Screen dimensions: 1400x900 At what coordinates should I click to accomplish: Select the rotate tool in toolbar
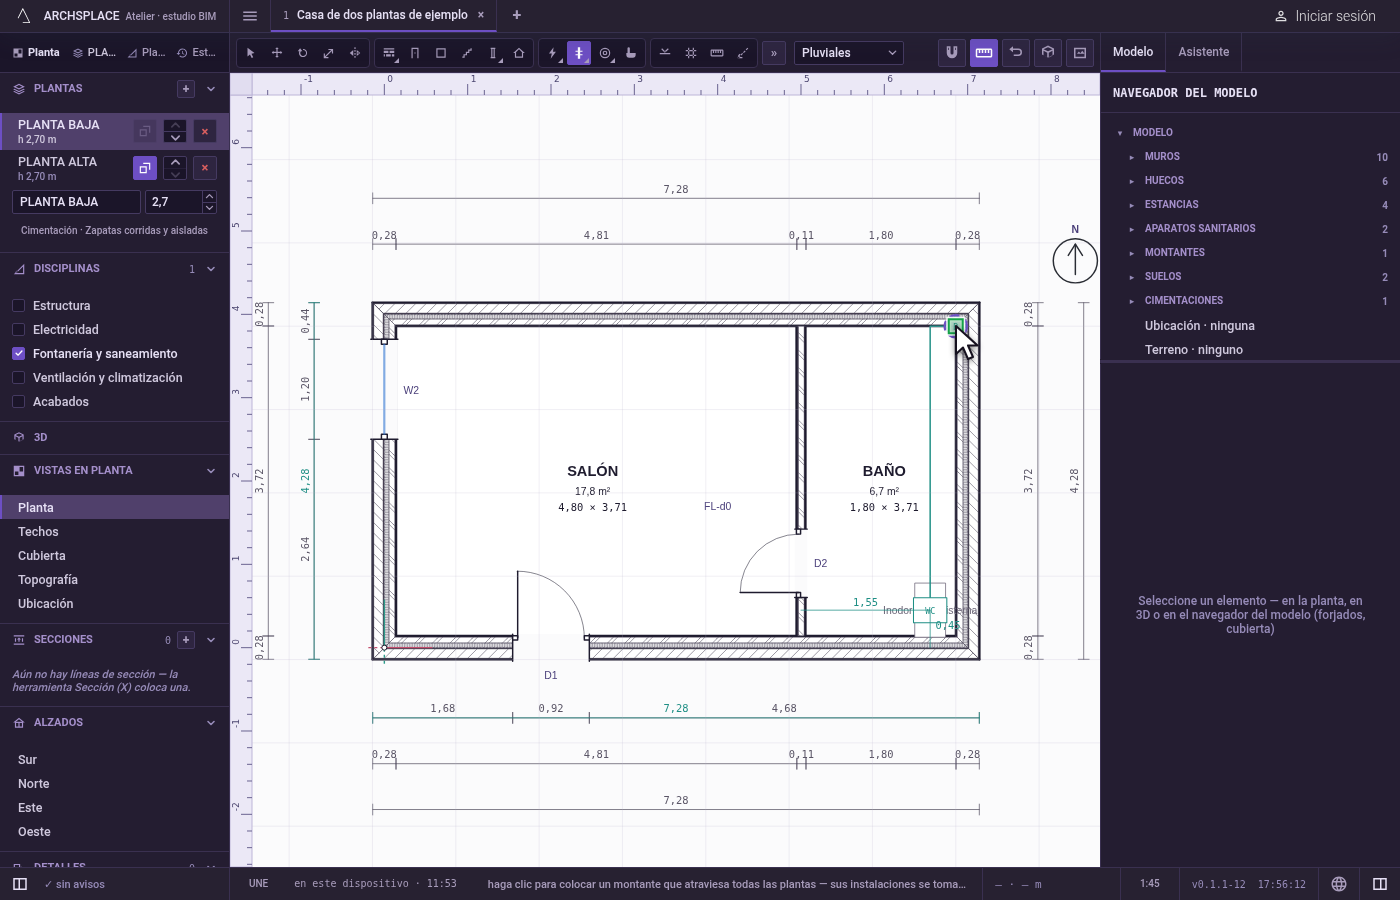click(x=302, y=53)
